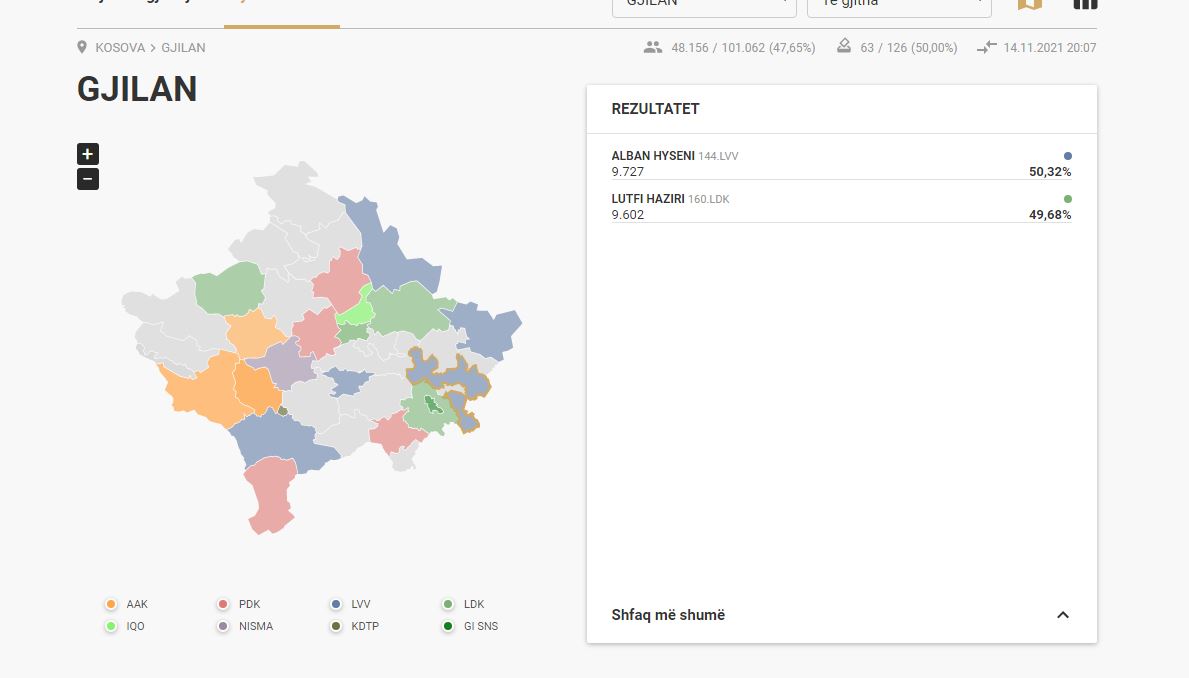Click the blue dot beside Alban Hyseni
The width and height of the screenshot is (1189, 678).
1068,156
